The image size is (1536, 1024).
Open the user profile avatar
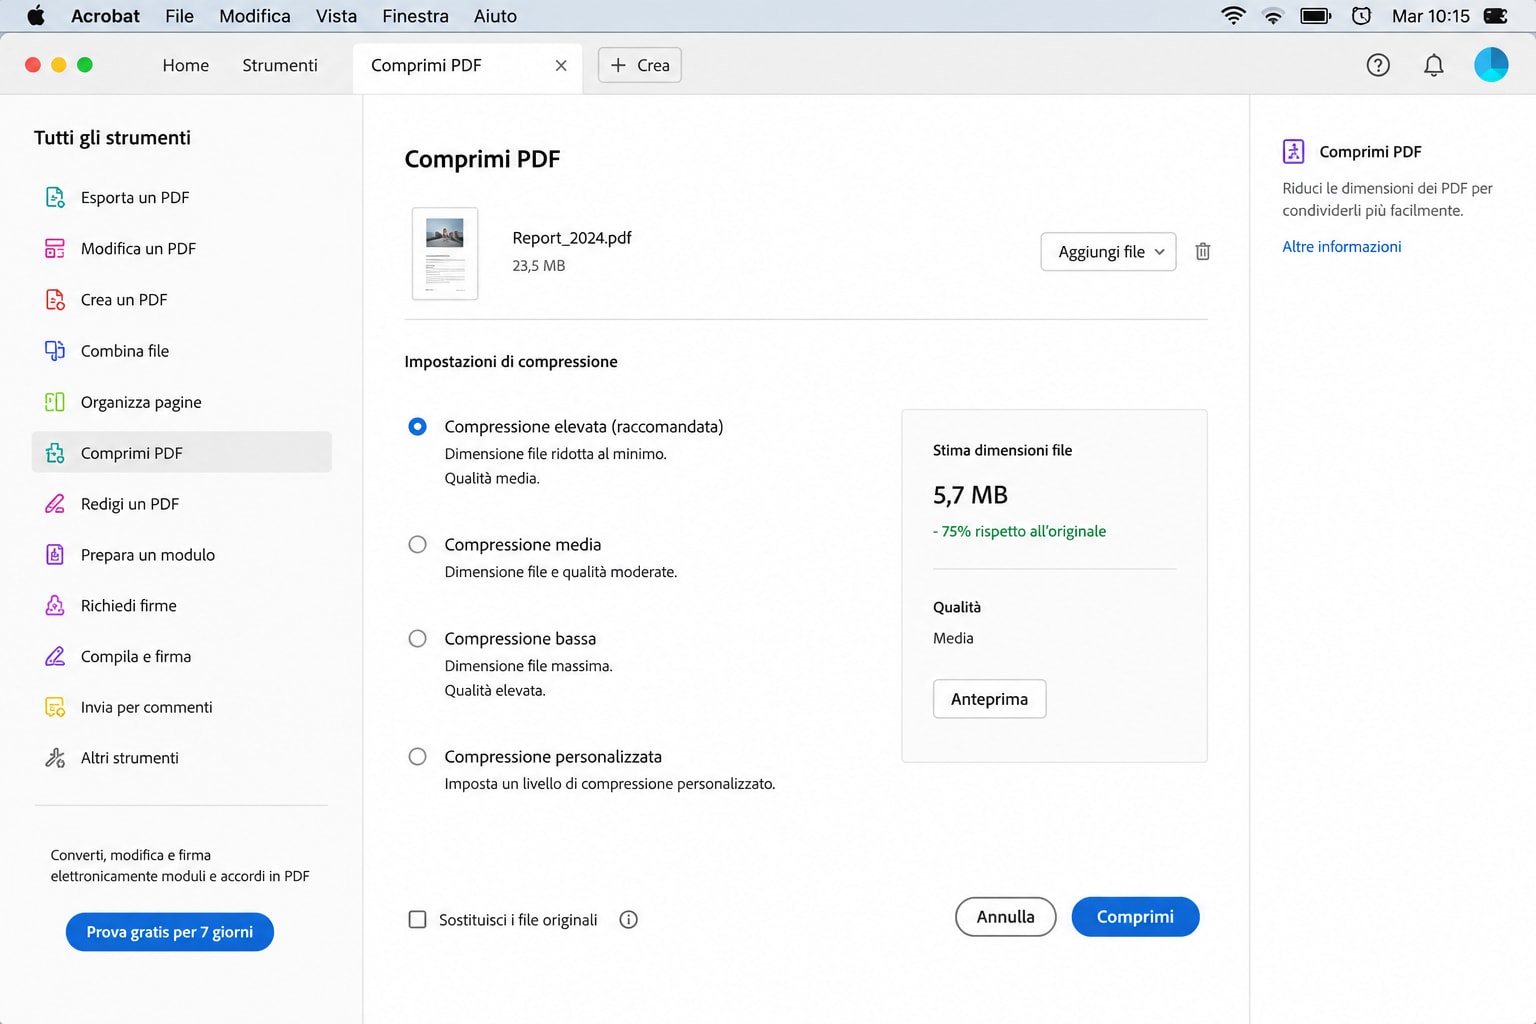(1491, 64)
